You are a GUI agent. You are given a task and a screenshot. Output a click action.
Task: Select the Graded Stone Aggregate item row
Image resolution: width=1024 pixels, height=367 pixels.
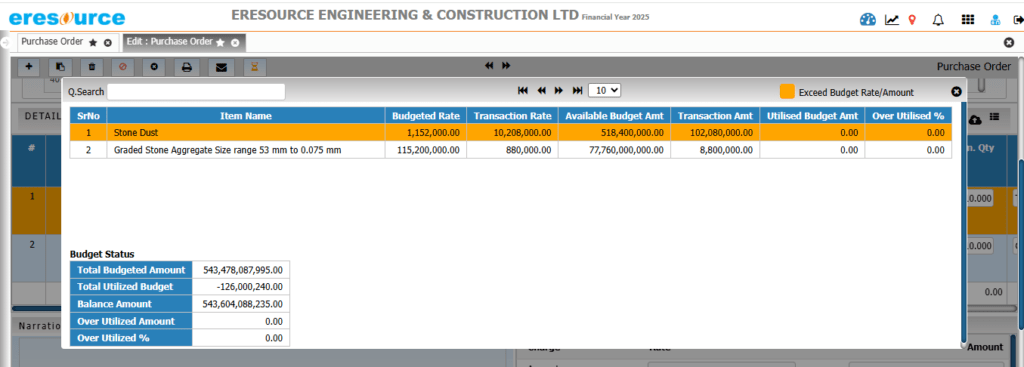(511, 150)
